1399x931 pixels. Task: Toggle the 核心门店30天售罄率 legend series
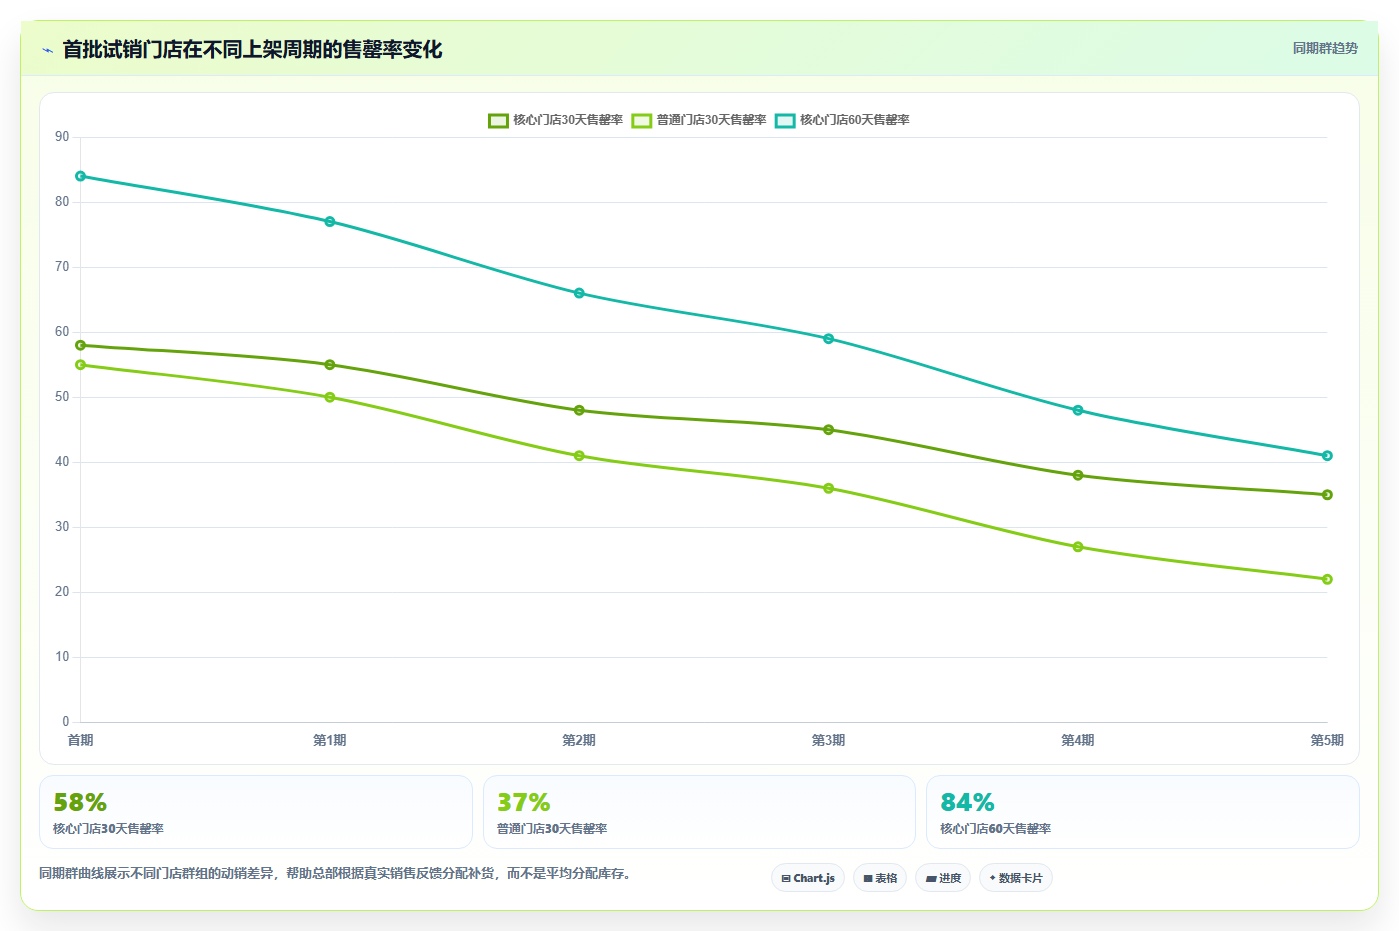[x=556, y=120]
